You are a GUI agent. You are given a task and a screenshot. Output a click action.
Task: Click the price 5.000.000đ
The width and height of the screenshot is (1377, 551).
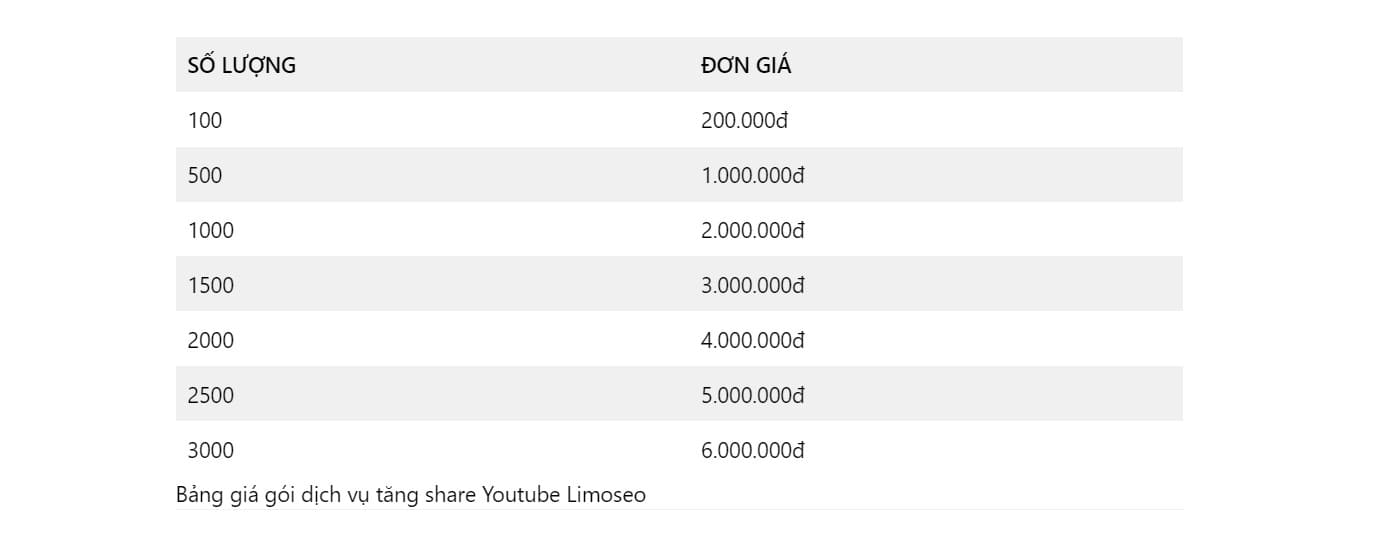[753, 395]
